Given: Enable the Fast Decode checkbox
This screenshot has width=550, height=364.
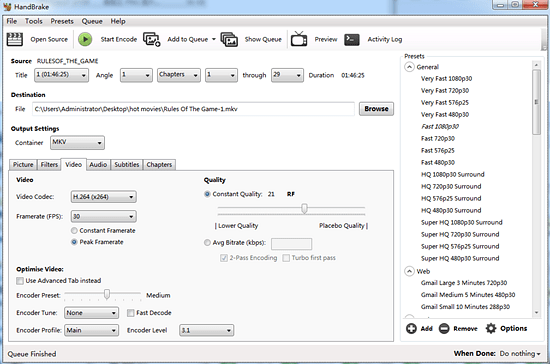Looking at the screenshot, I should tap(130, 313).
